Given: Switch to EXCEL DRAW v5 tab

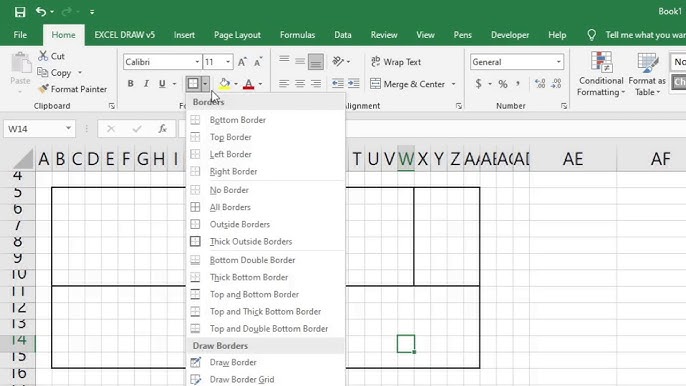Looking at the screenshot, I should pos(125,35).
